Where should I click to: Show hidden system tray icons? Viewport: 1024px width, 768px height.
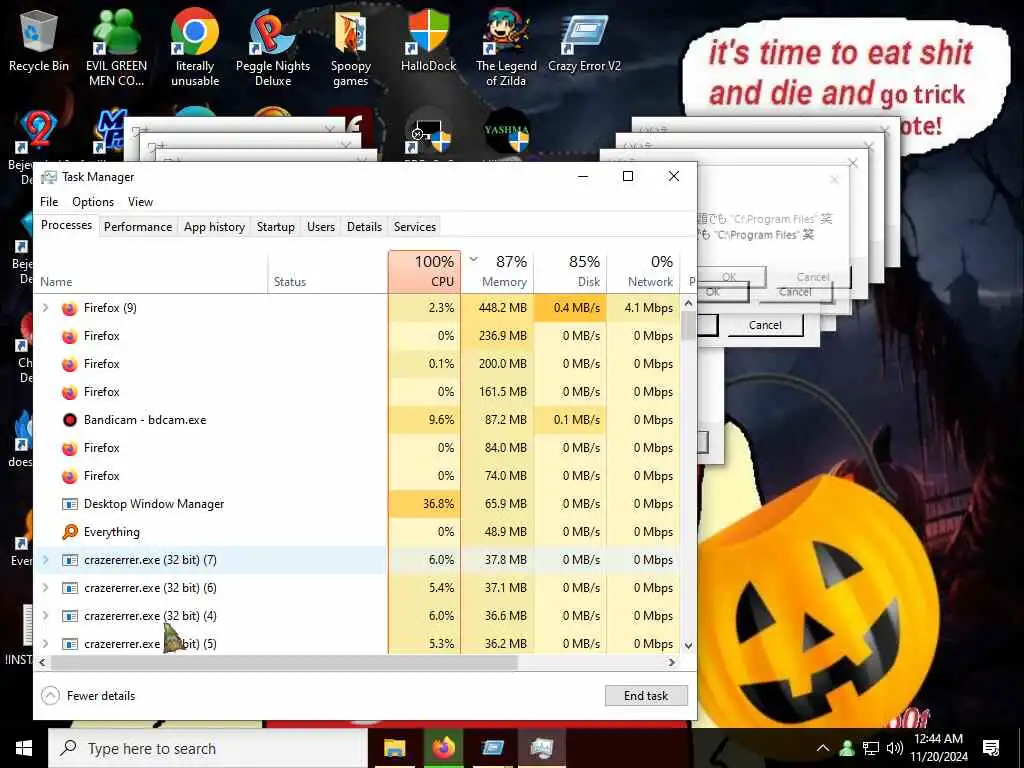click(823, 748)
